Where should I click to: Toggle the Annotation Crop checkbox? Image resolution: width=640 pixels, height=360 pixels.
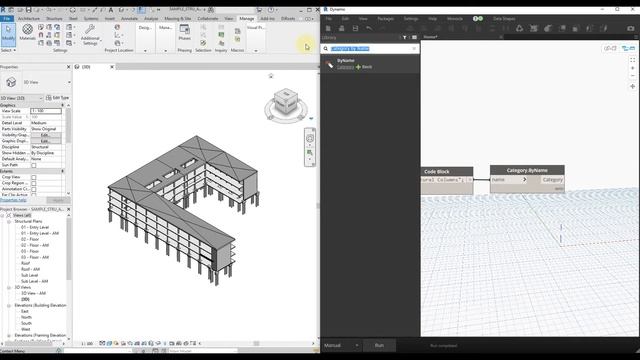click(x=34, y=189)
